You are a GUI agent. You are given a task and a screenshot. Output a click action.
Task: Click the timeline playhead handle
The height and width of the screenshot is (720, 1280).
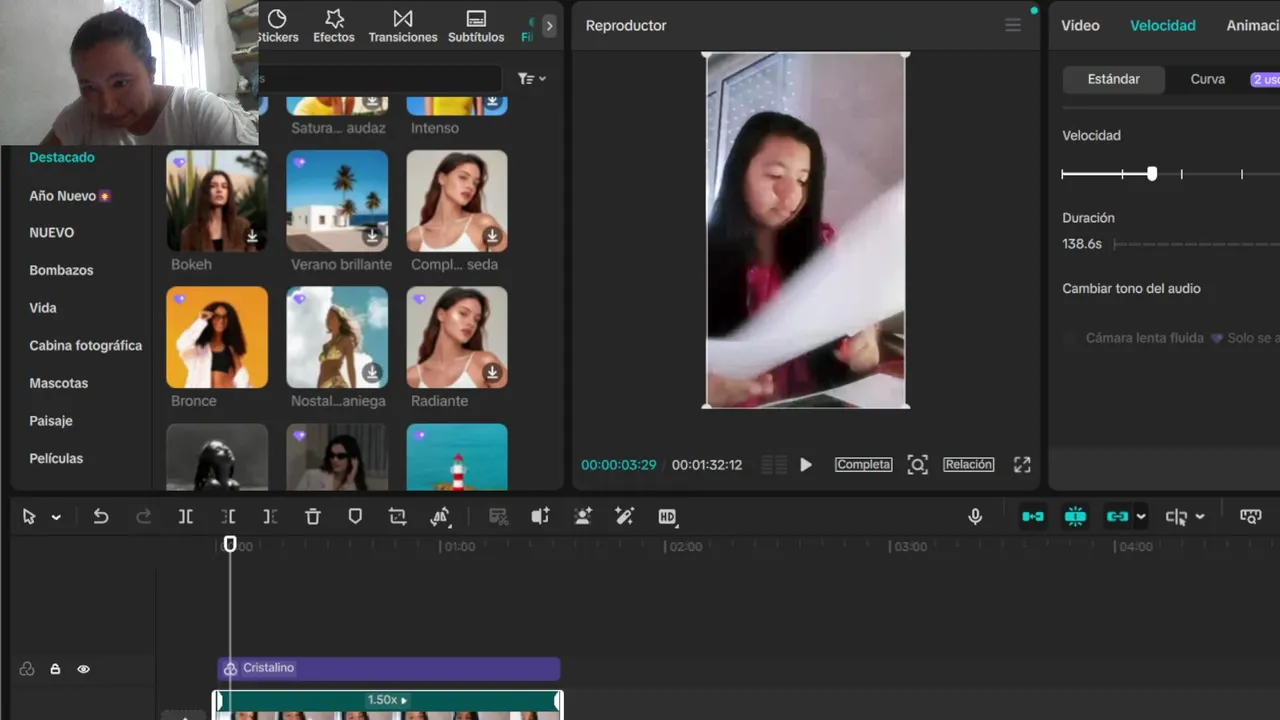(230, 545)
